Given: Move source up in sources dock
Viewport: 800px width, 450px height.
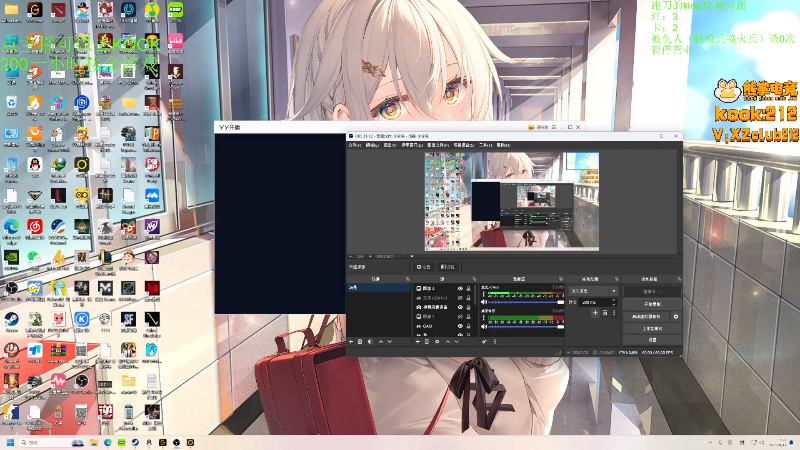Looking at the screenshot, I should pyautogui.click(x=448, y=342).
